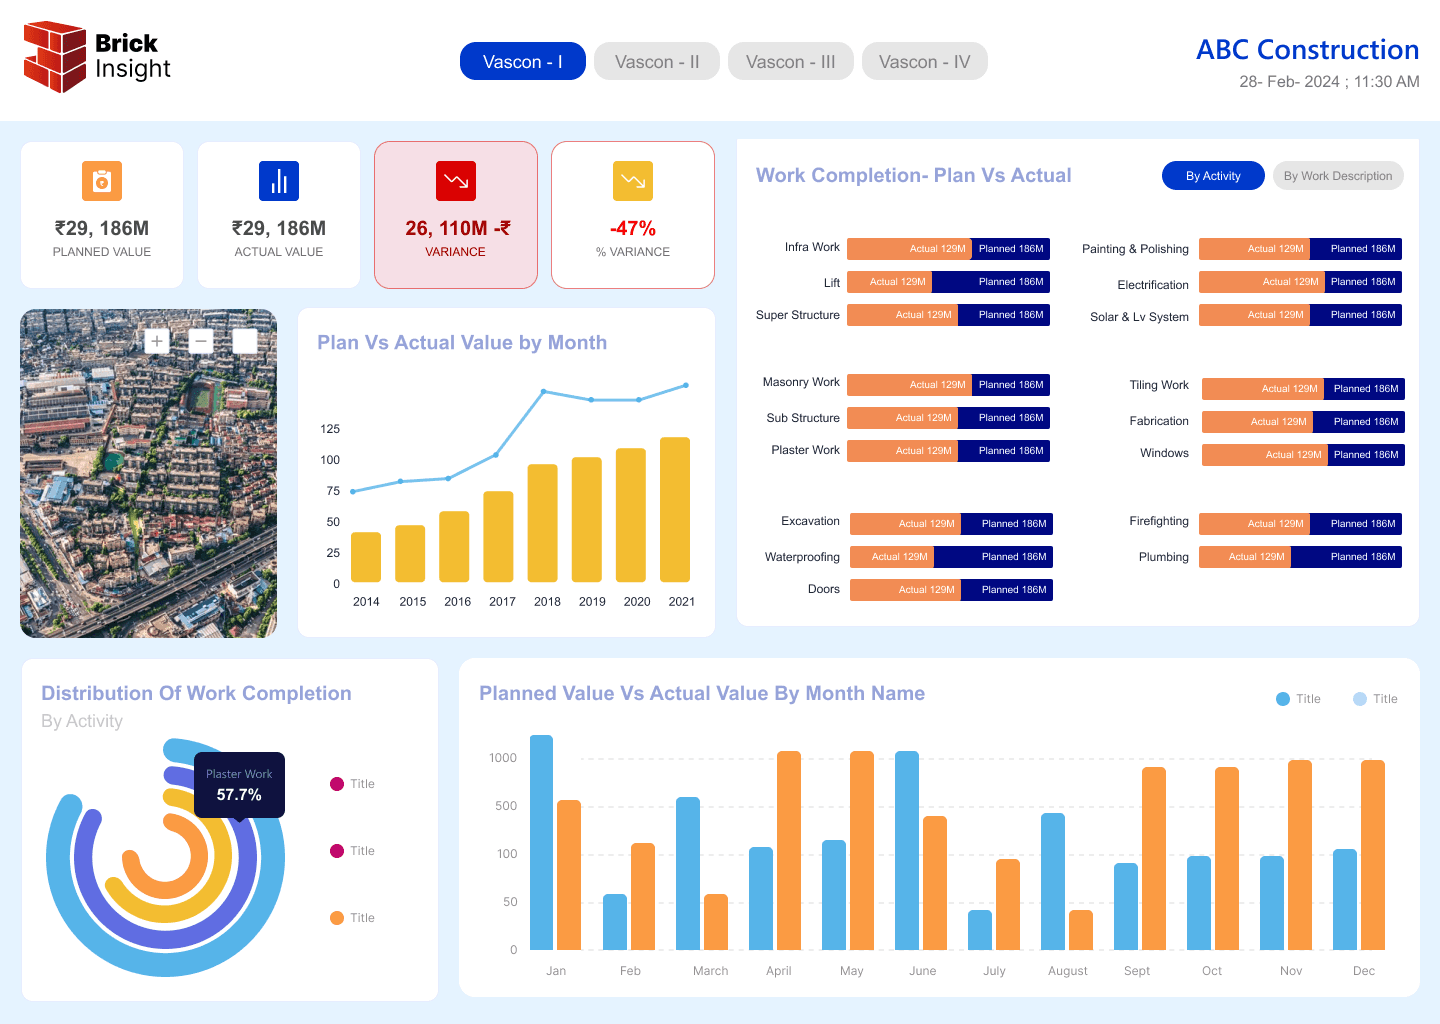Click the Super Structure Planned 186M bar
1440x1024 pixels.
pos(1004,315)
